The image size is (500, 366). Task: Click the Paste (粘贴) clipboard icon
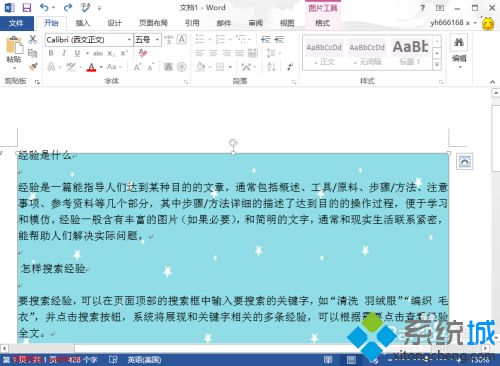click(x=14, y=45)
